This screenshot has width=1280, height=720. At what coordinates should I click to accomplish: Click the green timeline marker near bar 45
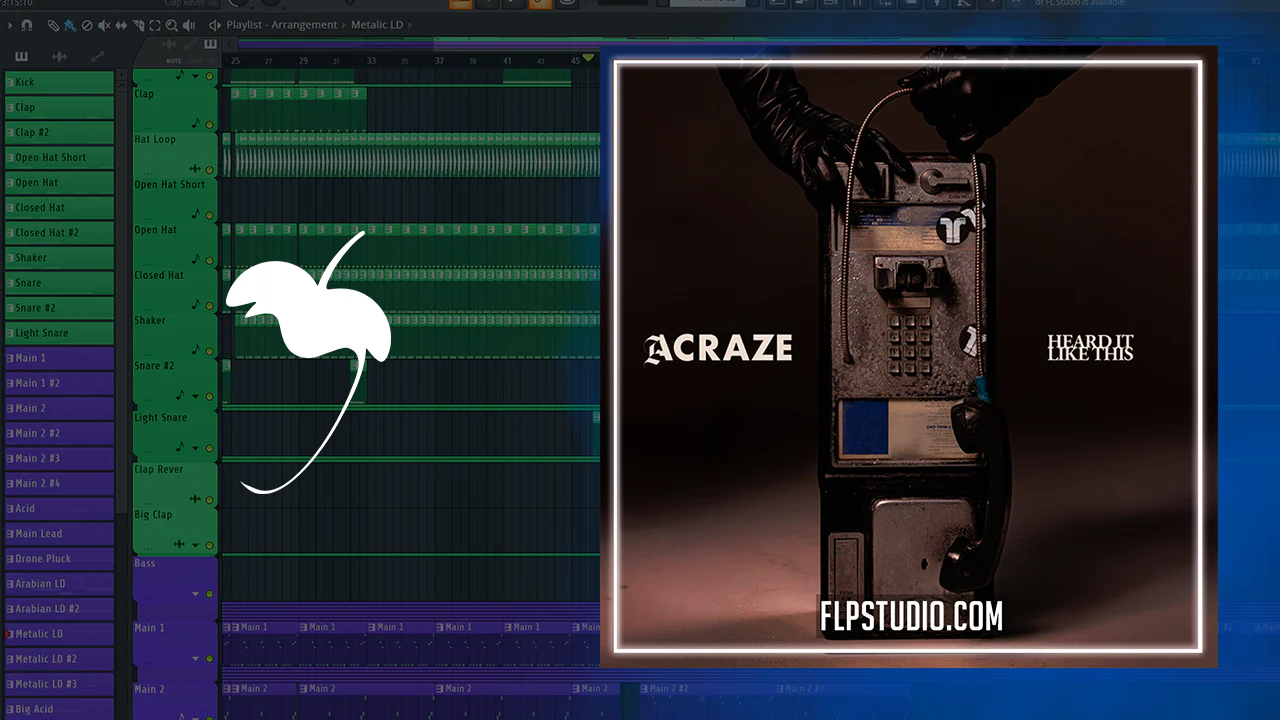pos(588,59)
